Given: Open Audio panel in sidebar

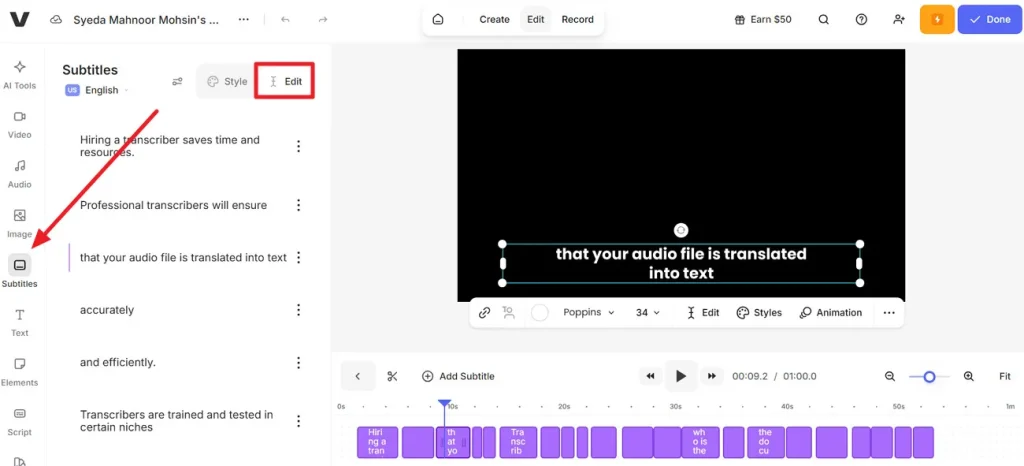Looking at the screenshot, I should click(20, 174).
